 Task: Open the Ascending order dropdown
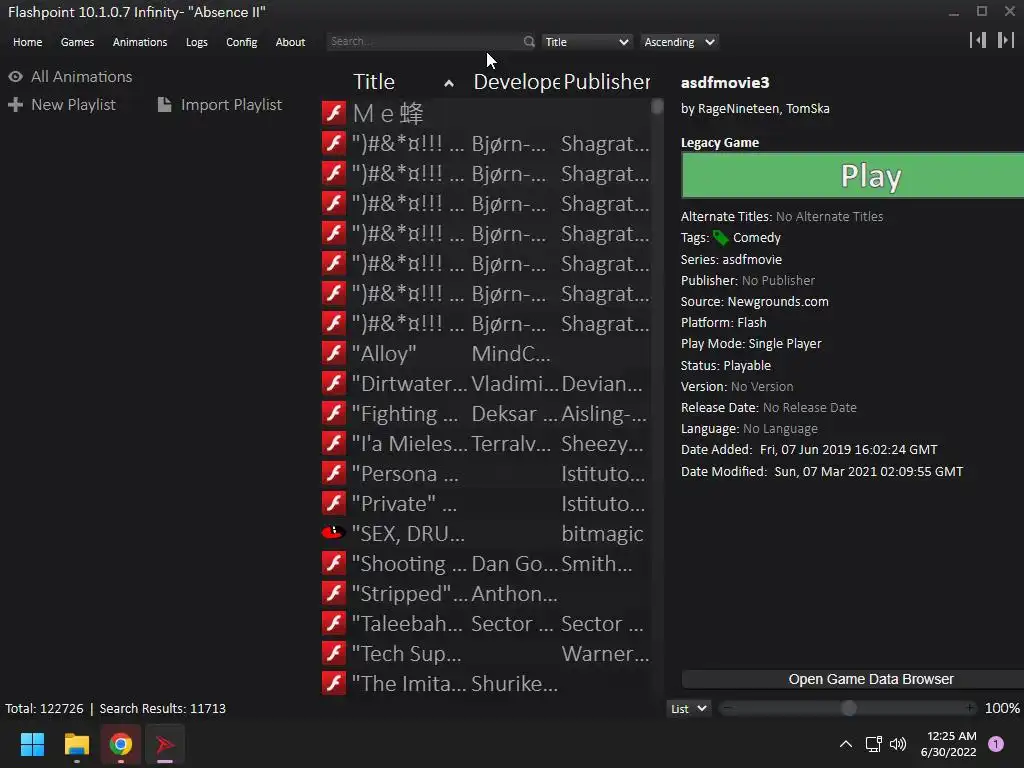click(x=679, y=42)
